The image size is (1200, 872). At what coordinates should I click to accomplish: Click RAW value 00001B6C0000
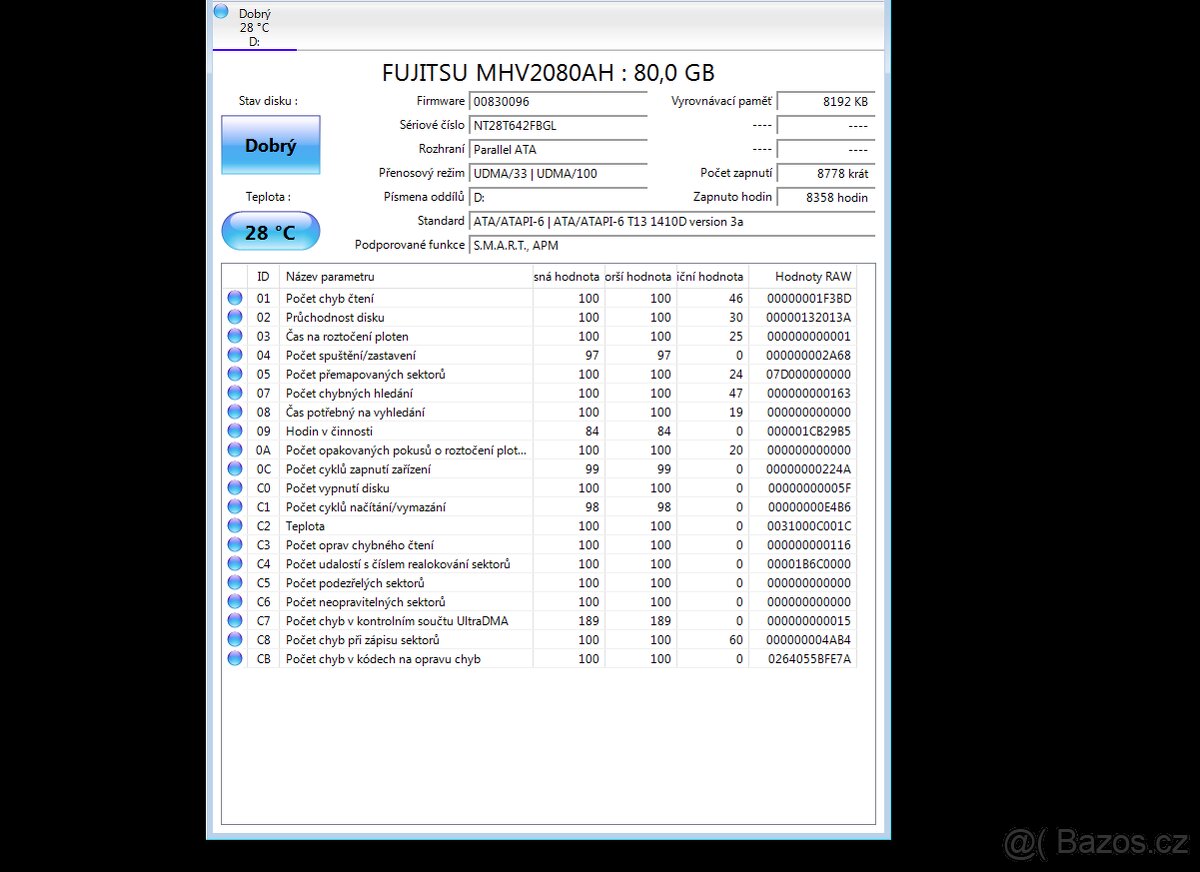pyautogui.click(x=809, y=565)
